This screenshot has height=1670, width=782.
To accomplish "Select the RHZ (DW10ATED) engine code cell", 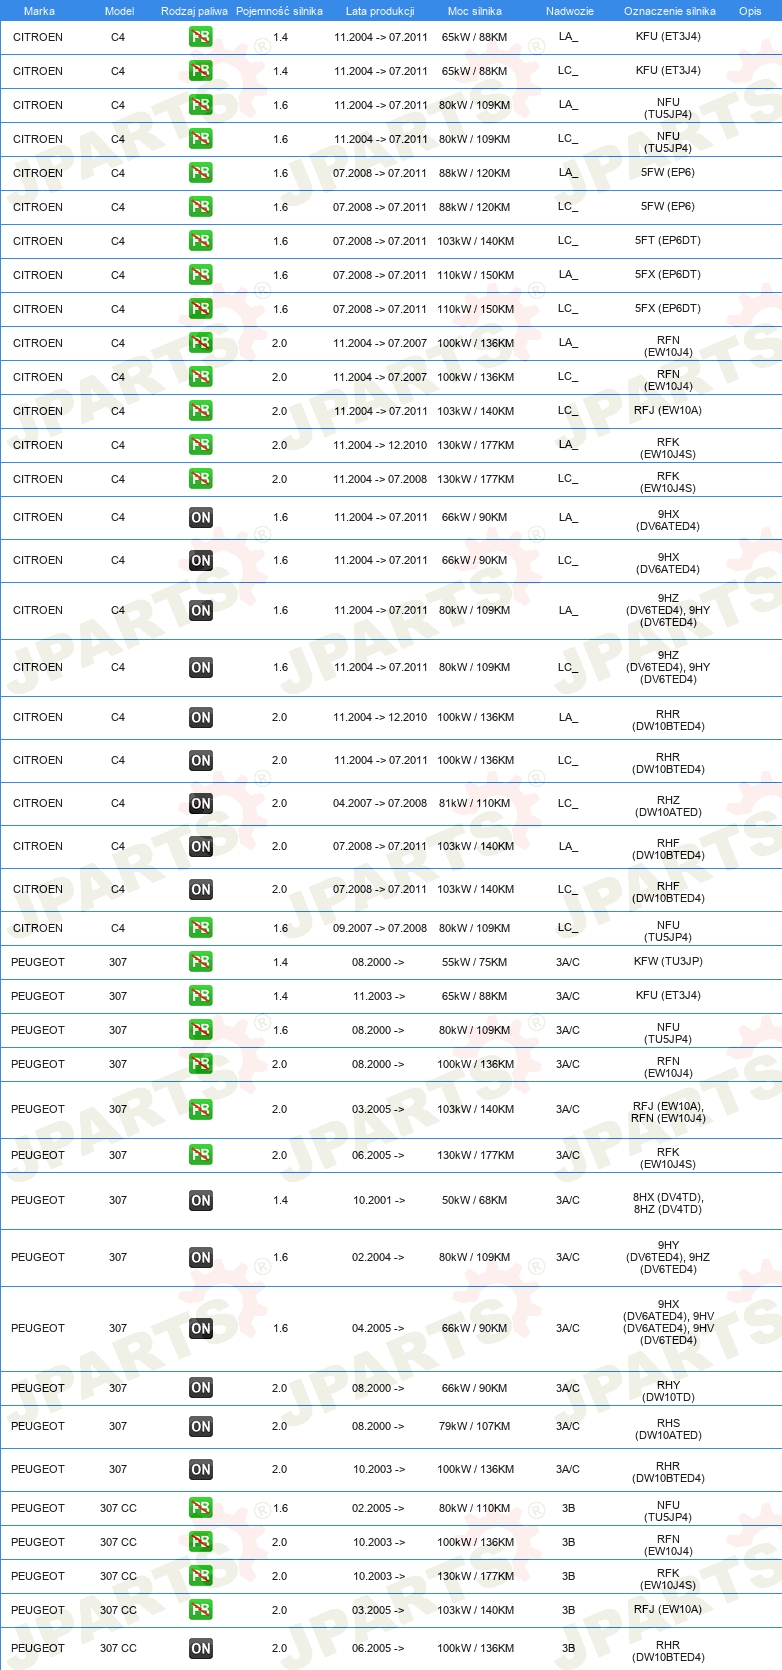I will point(668,806).
